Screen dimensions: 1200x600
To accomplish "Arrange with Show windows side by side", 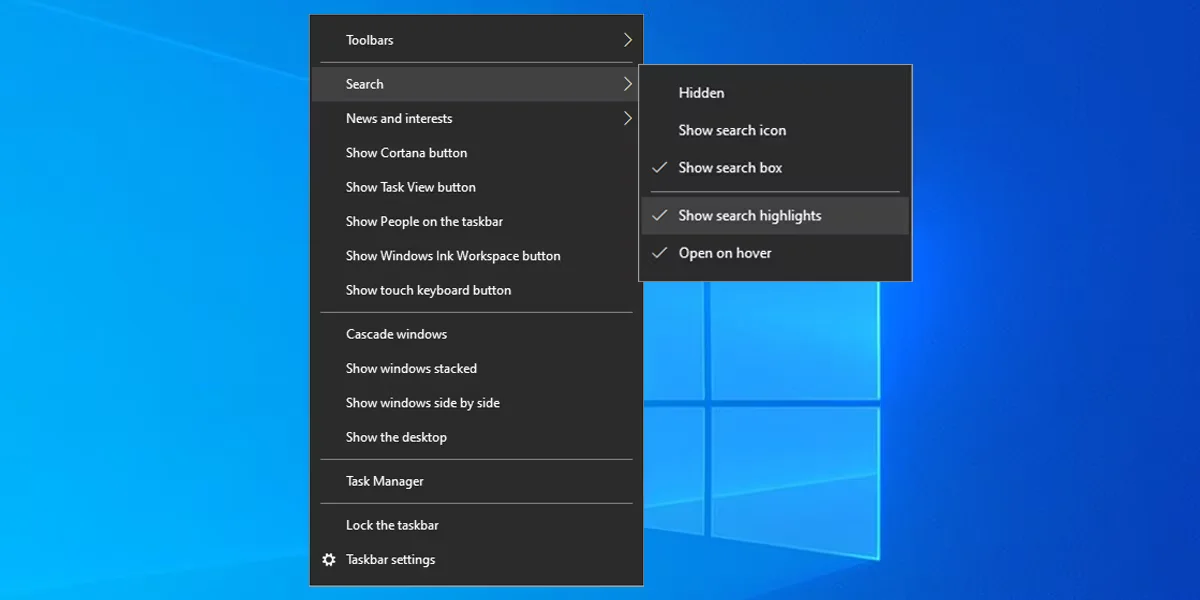I will click(x=422, y=403).
